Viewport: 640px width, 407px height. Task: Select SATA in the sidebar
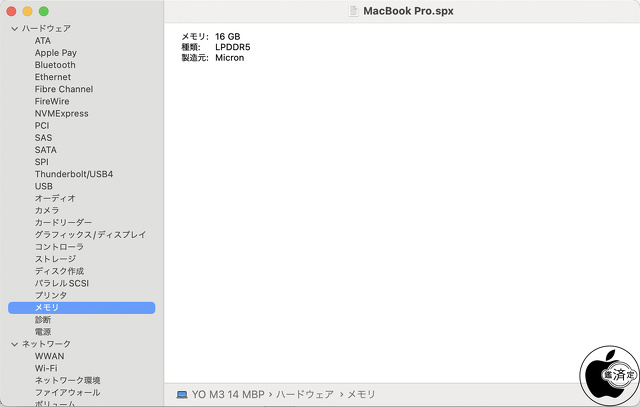45,150
